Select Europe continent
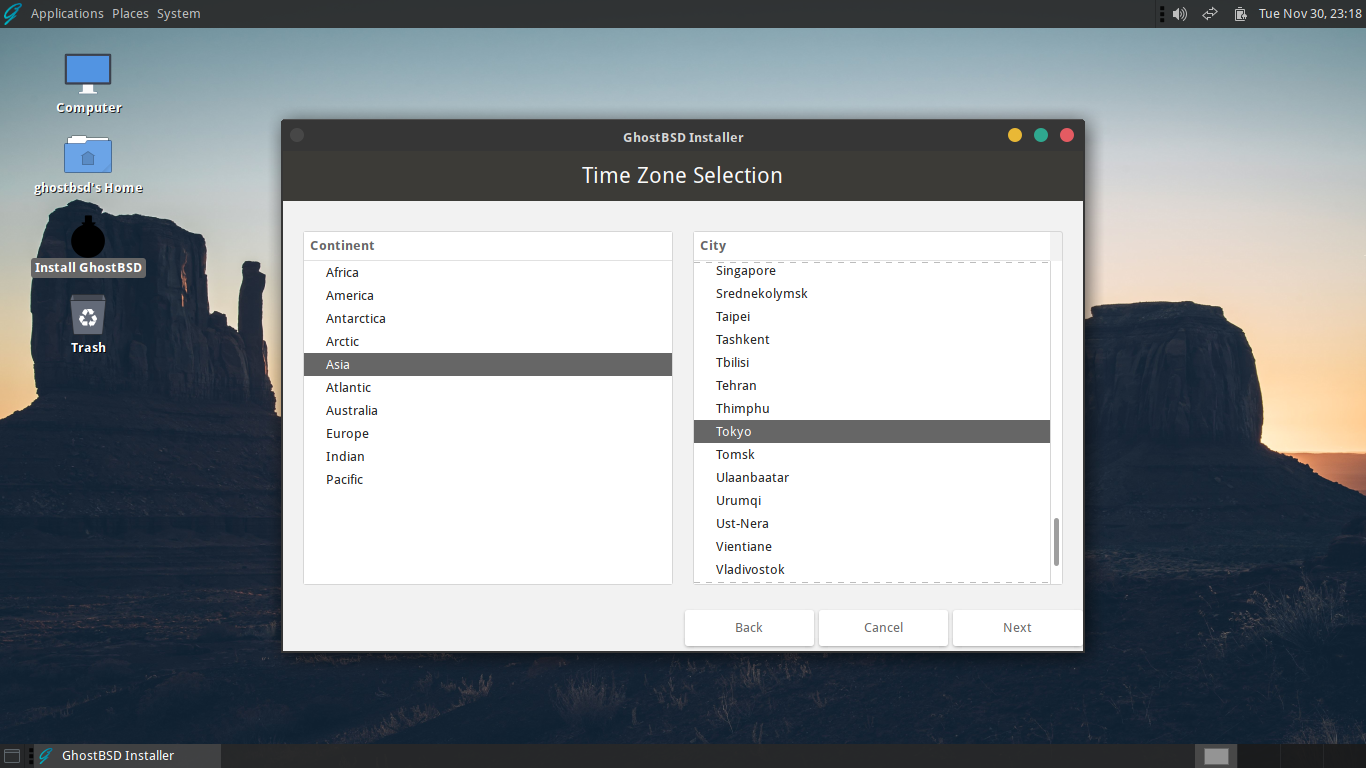This screenshot has height=768, width=1366. click(488, 434)
